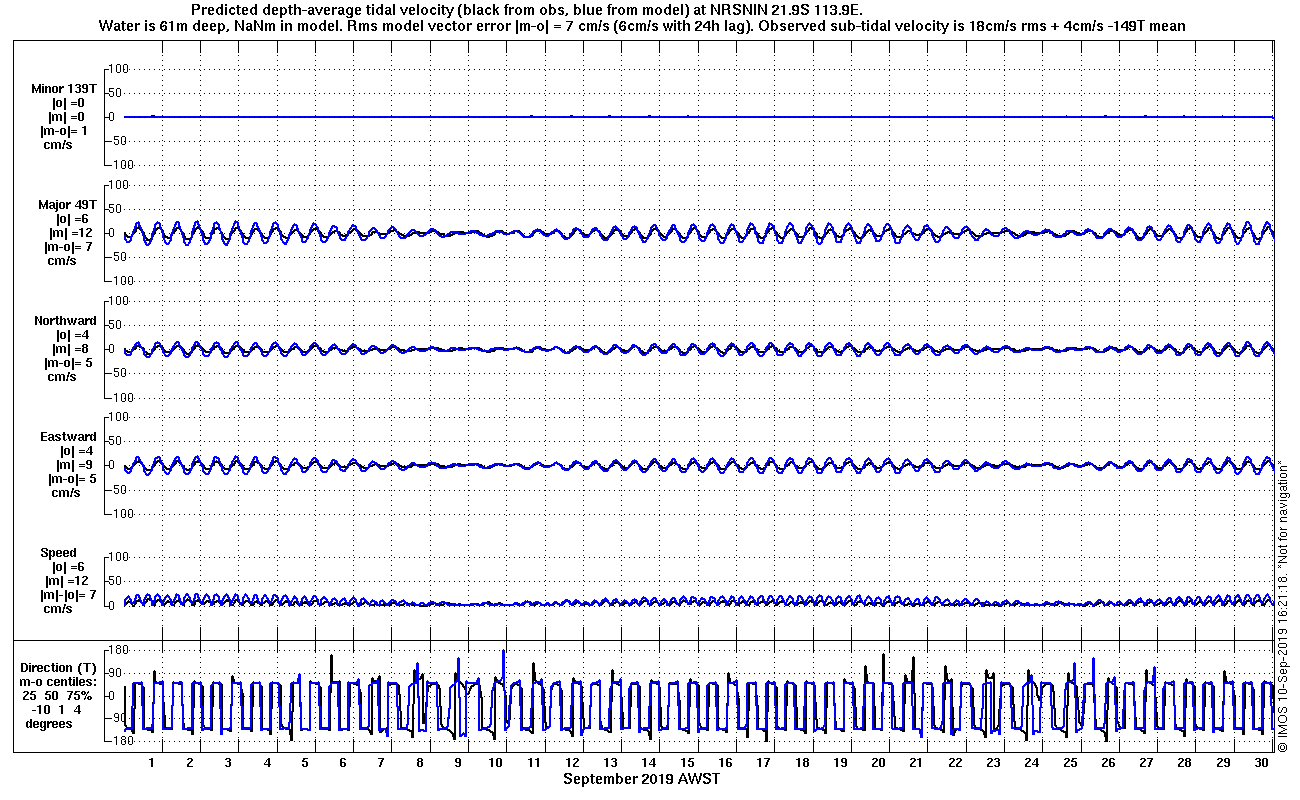1300x800 pixels.
Task: Click the '100' tick of the Minor panel
Action: tap(119, 68)
